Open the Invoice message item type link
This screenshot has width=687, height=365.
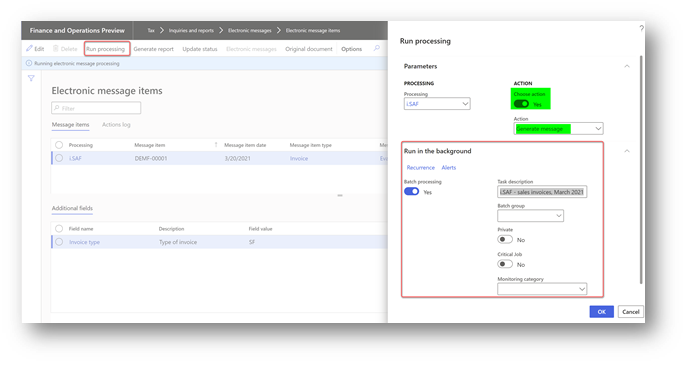coord(299,159)
